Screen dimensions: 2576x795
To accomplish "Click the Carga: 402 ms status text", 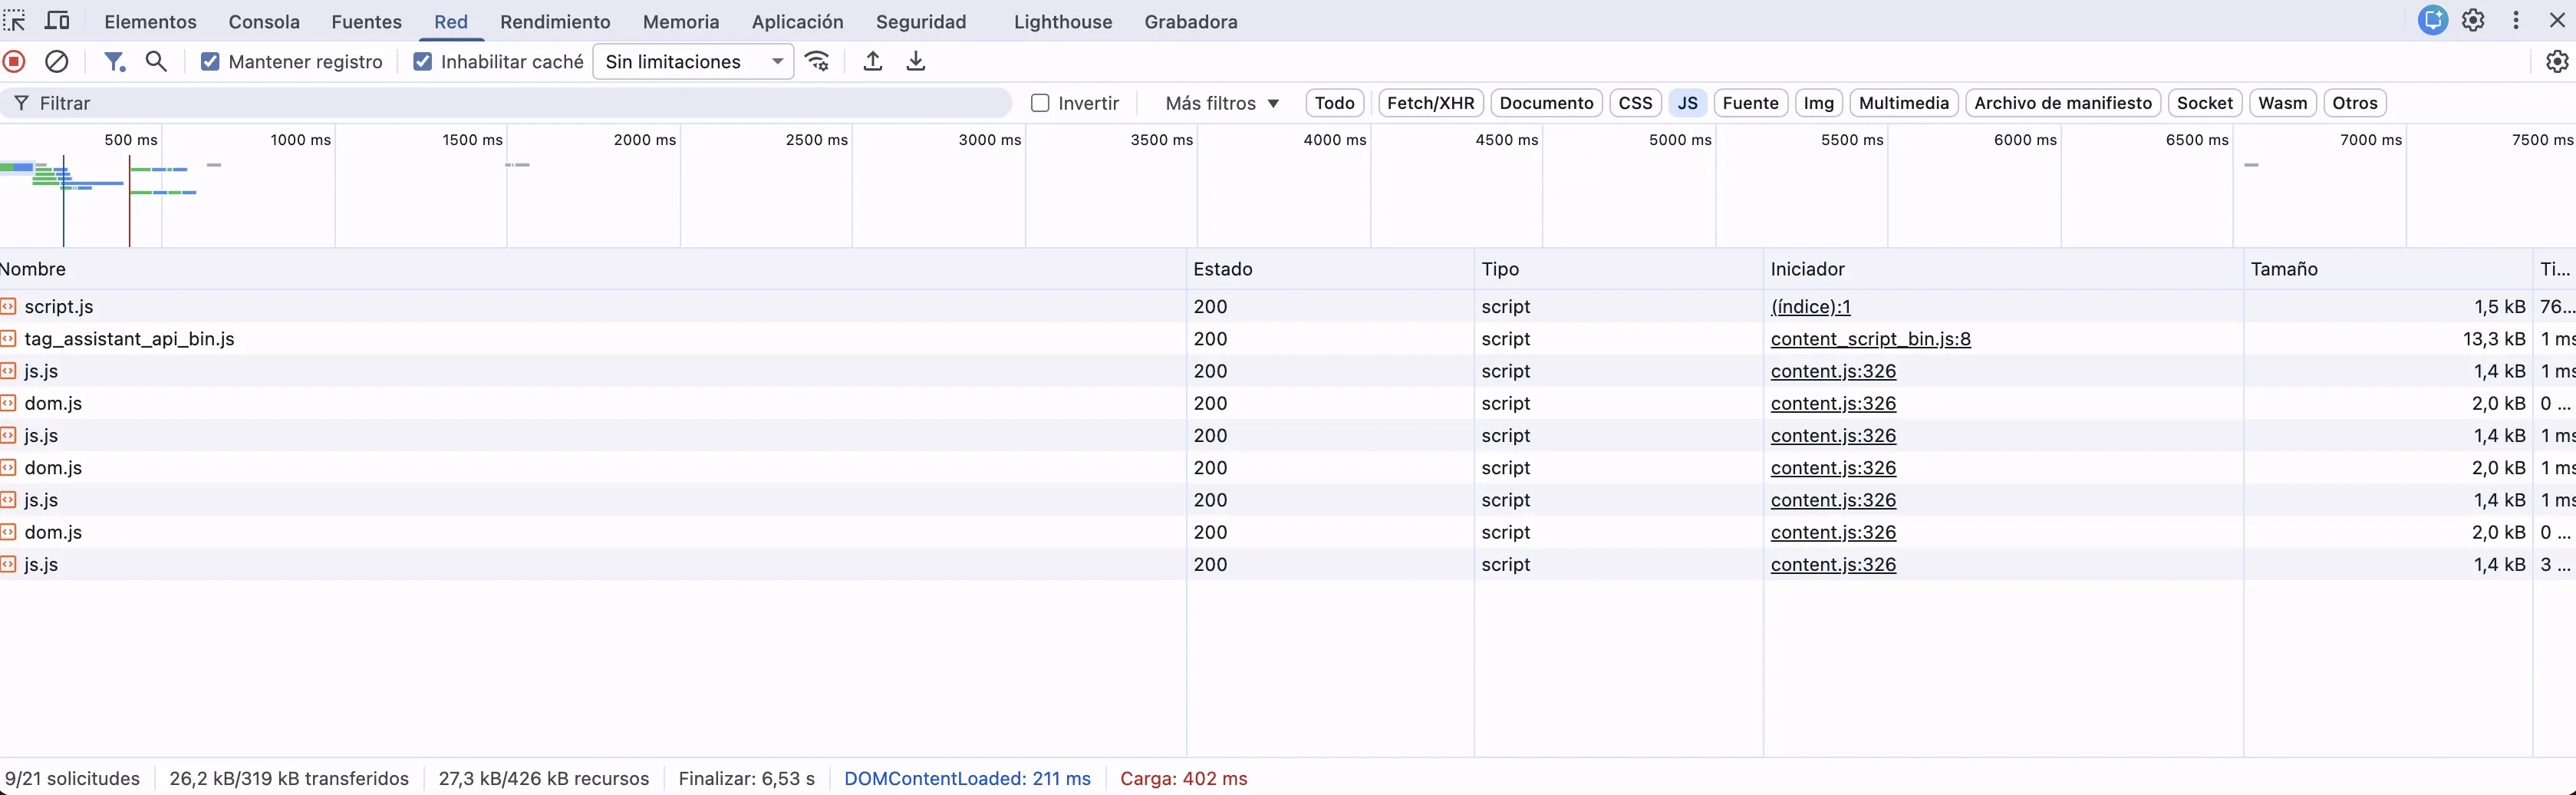I will (x=1183, y=778).
